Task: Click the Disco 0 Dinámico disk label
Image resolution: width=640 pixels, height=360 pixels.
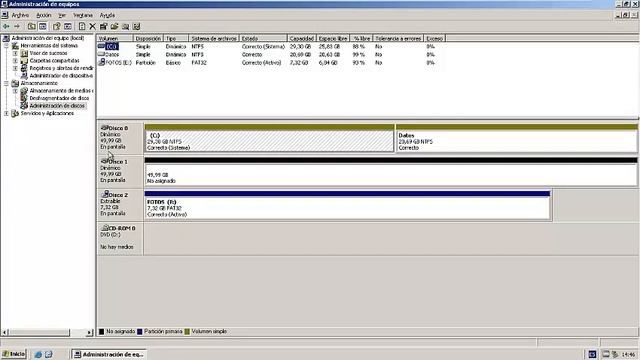Action: 120,138
